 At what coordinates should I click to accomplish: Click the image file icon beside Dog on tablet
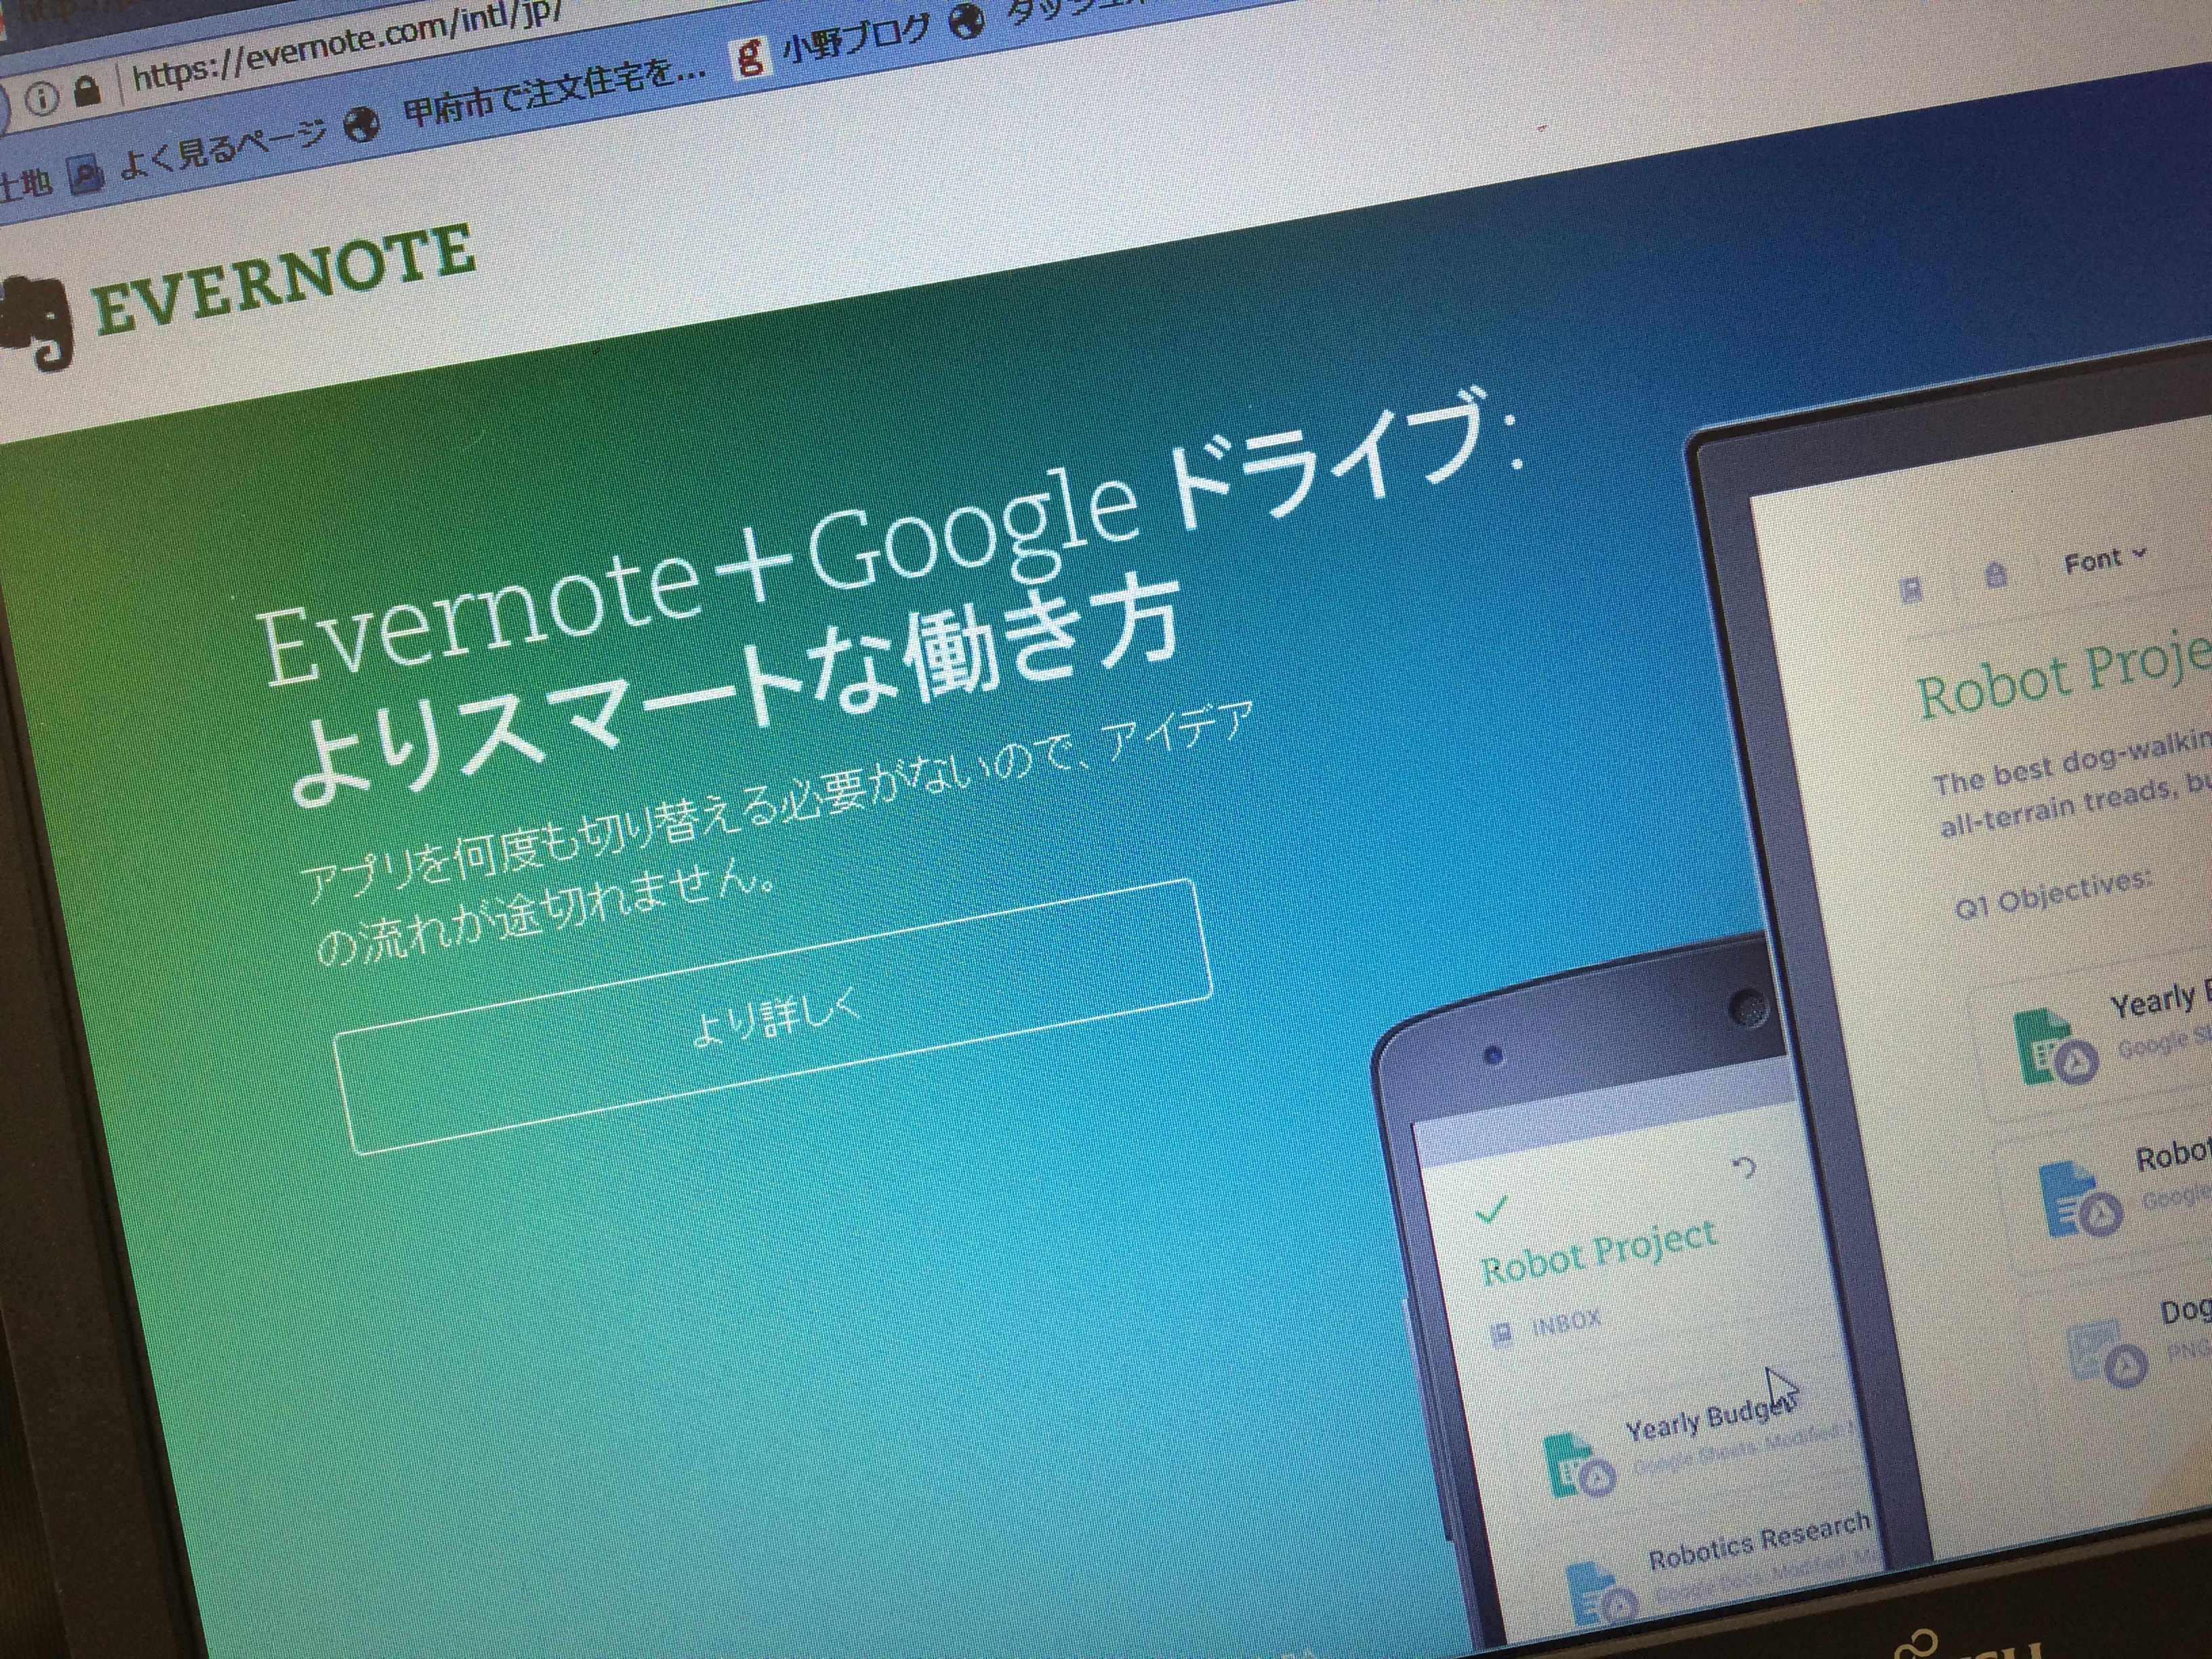2106,1354
